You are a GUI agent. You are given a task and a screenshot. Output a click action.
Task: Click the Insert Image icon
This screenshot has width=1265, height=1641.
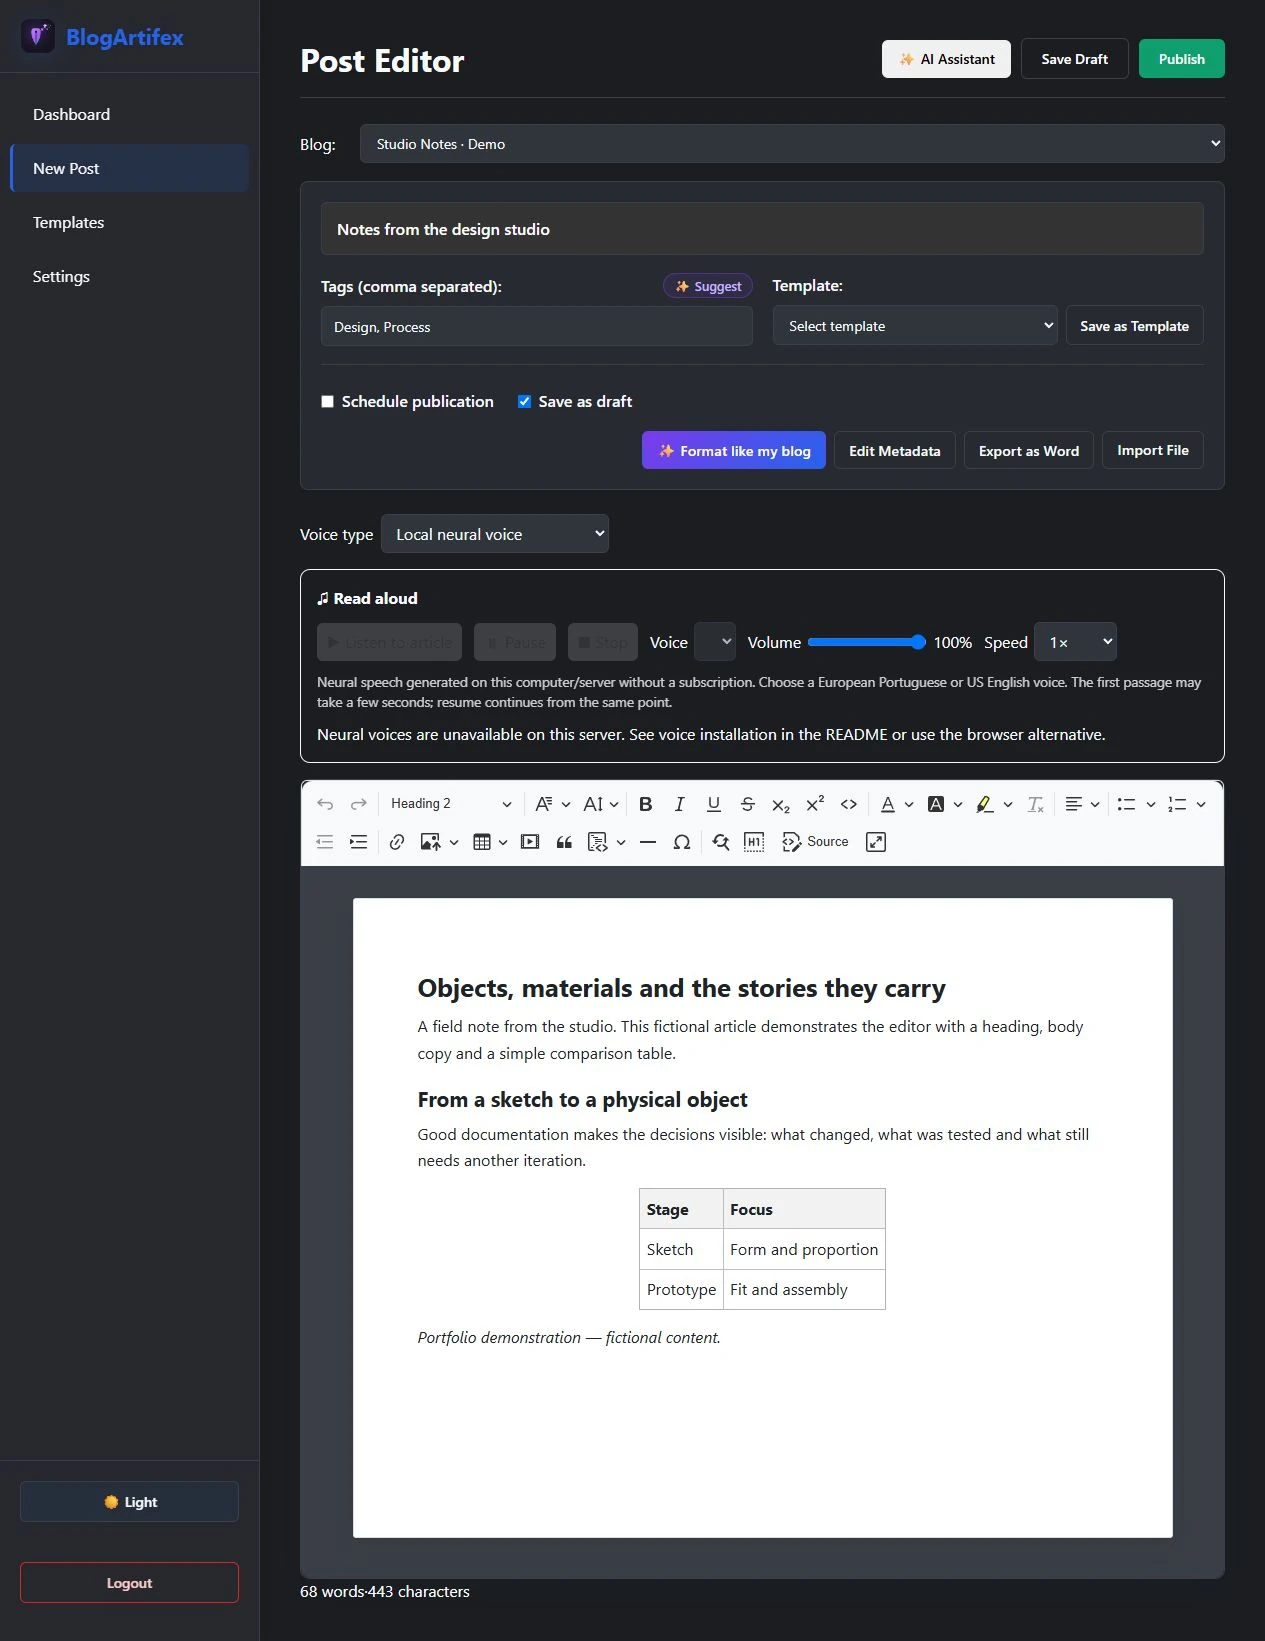431,842
